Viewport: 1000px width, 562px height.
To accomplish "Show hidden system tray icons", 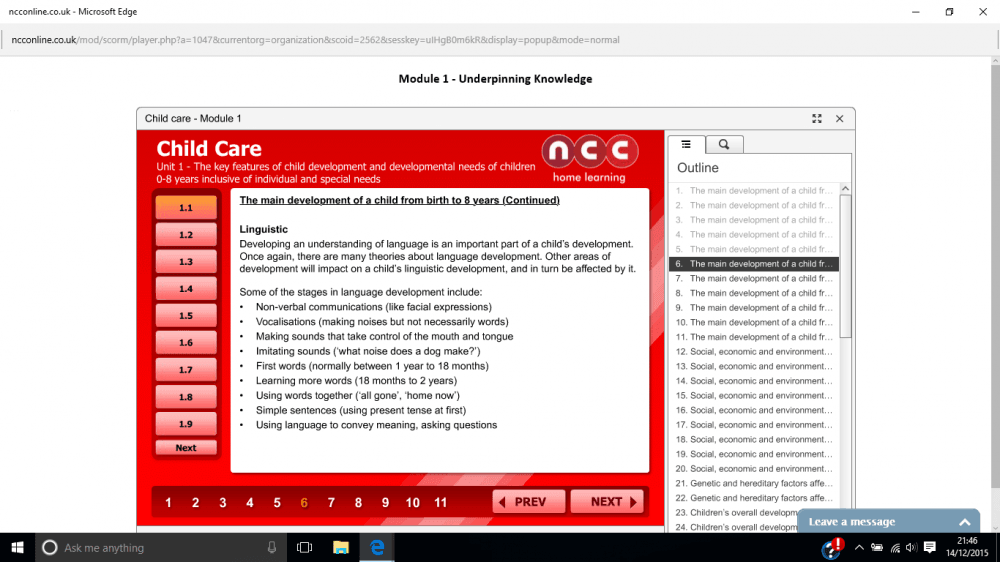I will (x=858, y=548).
